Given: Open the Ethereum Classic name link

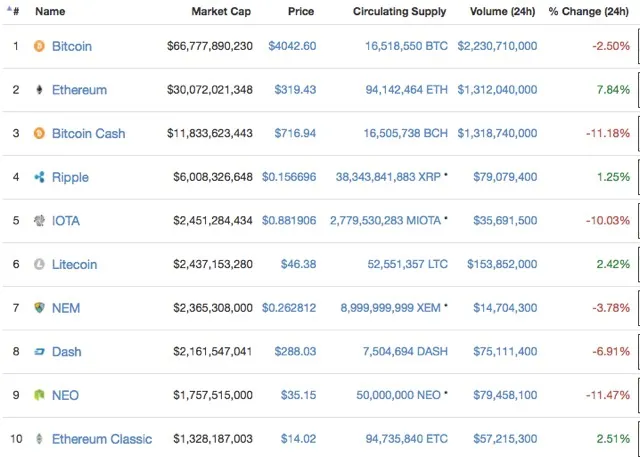Looking at the screenshot, I should coord(102,439).
